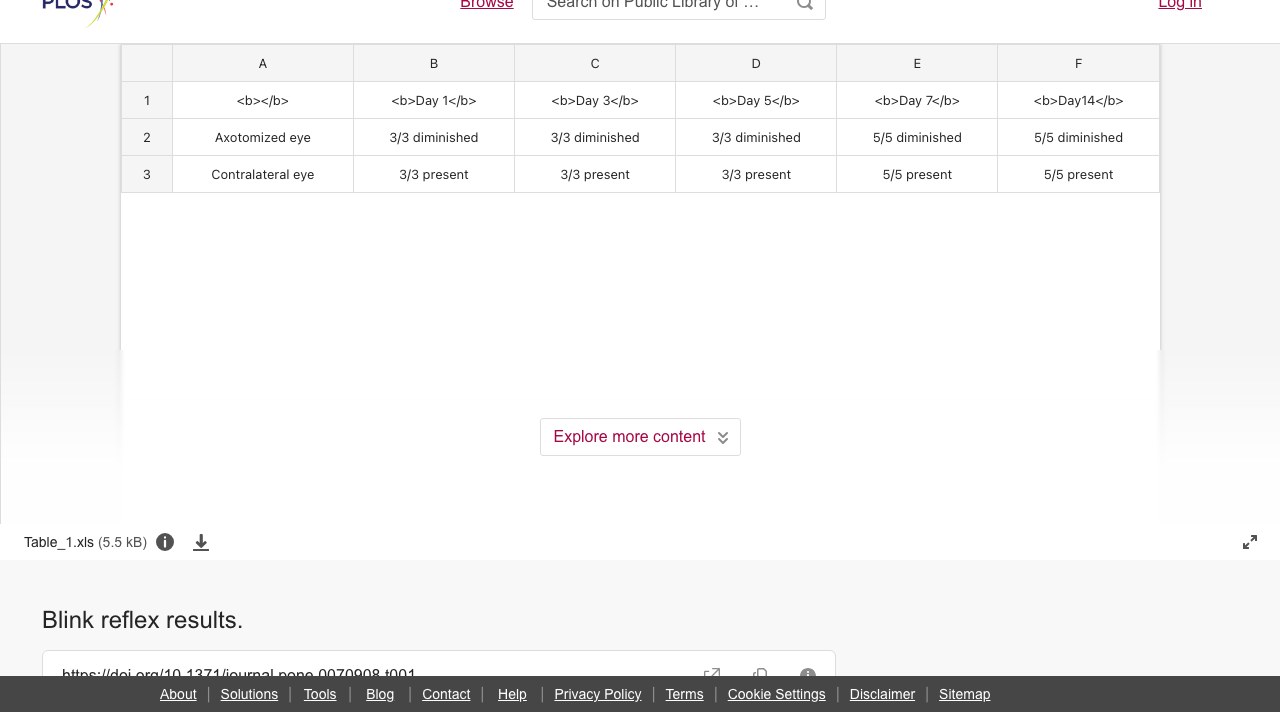The height and width of the screenshot is (720, 1280).
Task: Open the Browse link
Action: tap(487, 4)
